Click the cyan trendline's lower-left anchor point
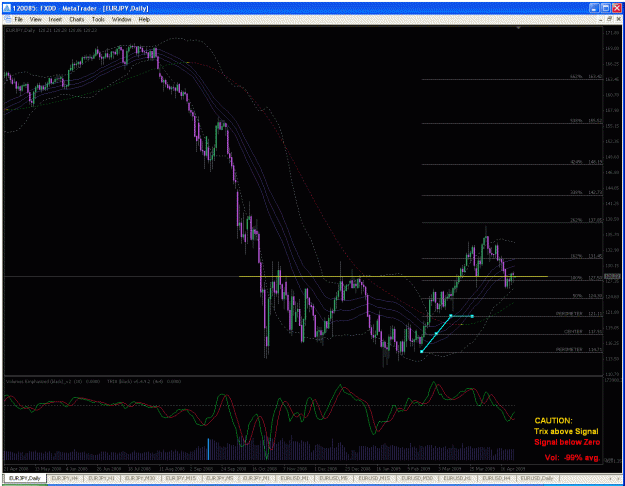Screen dimensions: 625x486 [x=422, y=351]
